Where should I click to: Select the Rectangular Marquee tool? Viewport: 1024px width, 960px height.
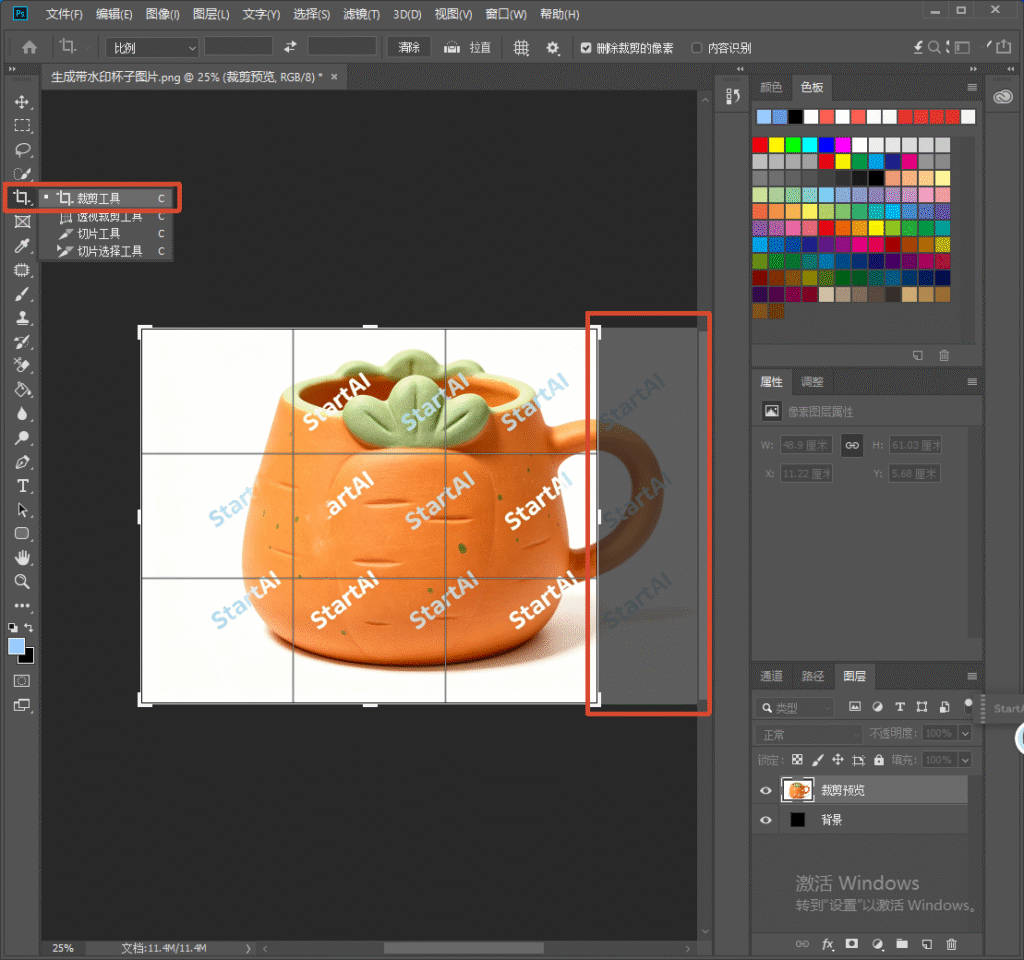point(22,125)
